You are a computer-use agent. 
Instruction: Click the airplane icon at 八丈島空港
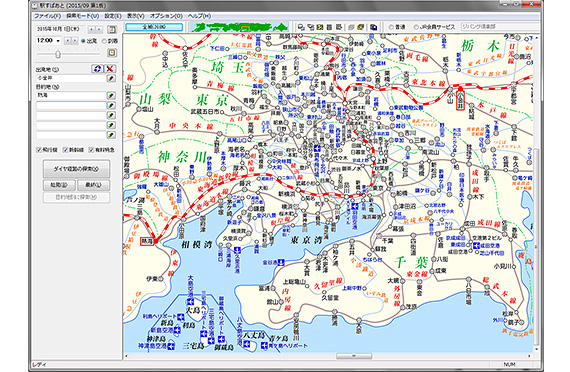pos(247,343)
